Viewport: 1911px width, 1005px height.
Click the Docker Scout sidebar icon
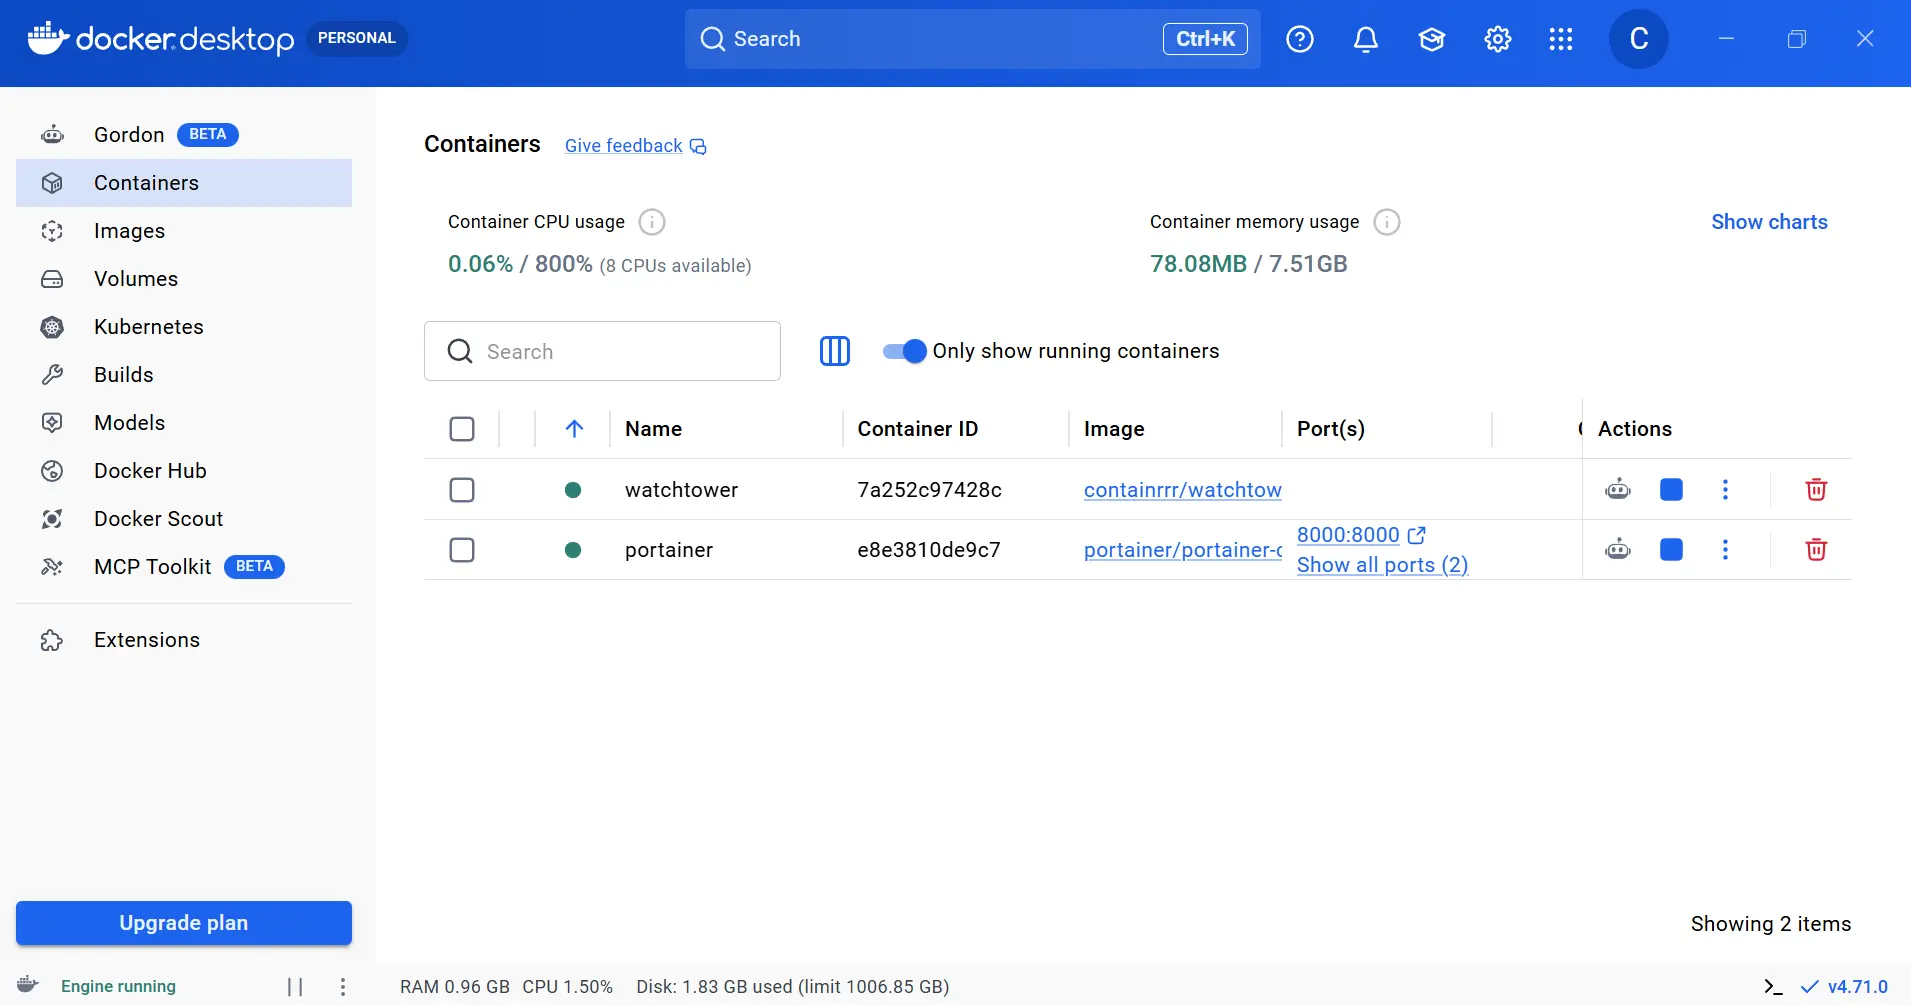click(x=52, y=519)
